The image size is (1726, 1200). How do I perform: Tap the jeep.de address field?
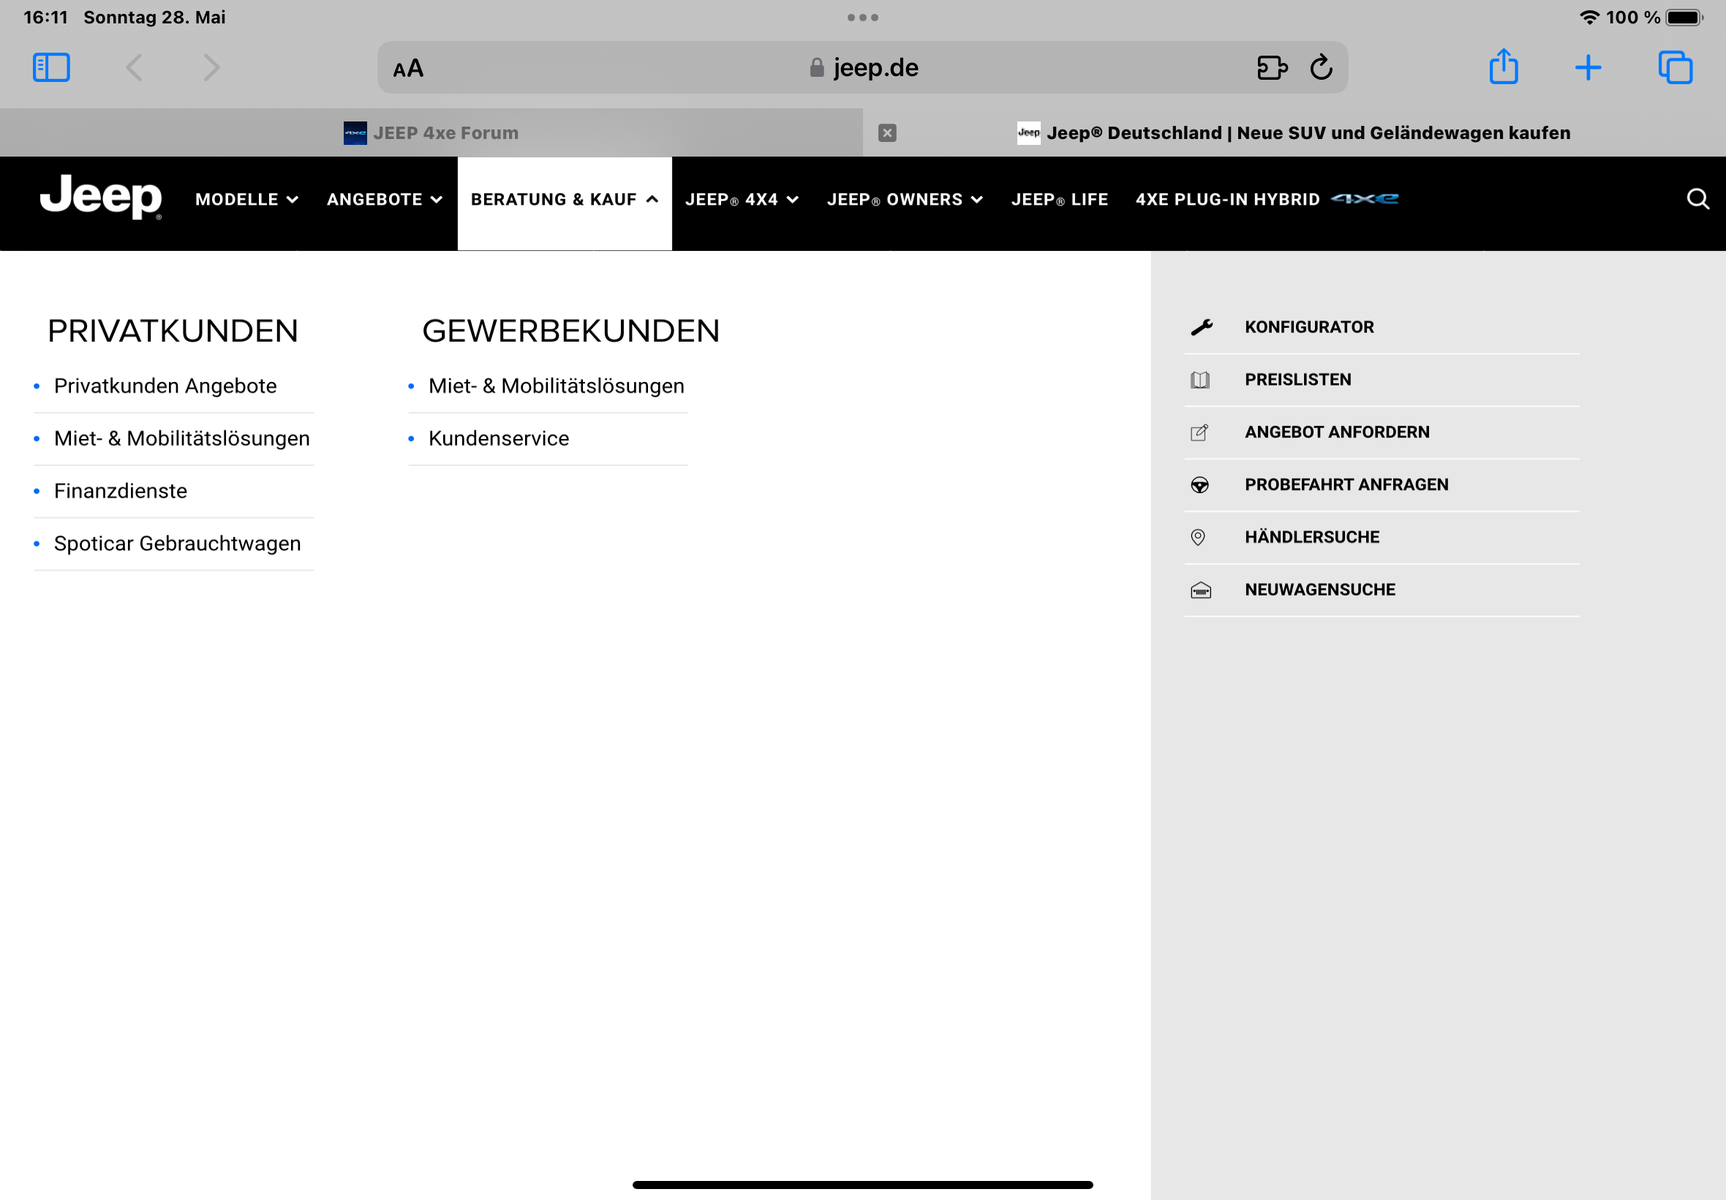tap(863, 67)
